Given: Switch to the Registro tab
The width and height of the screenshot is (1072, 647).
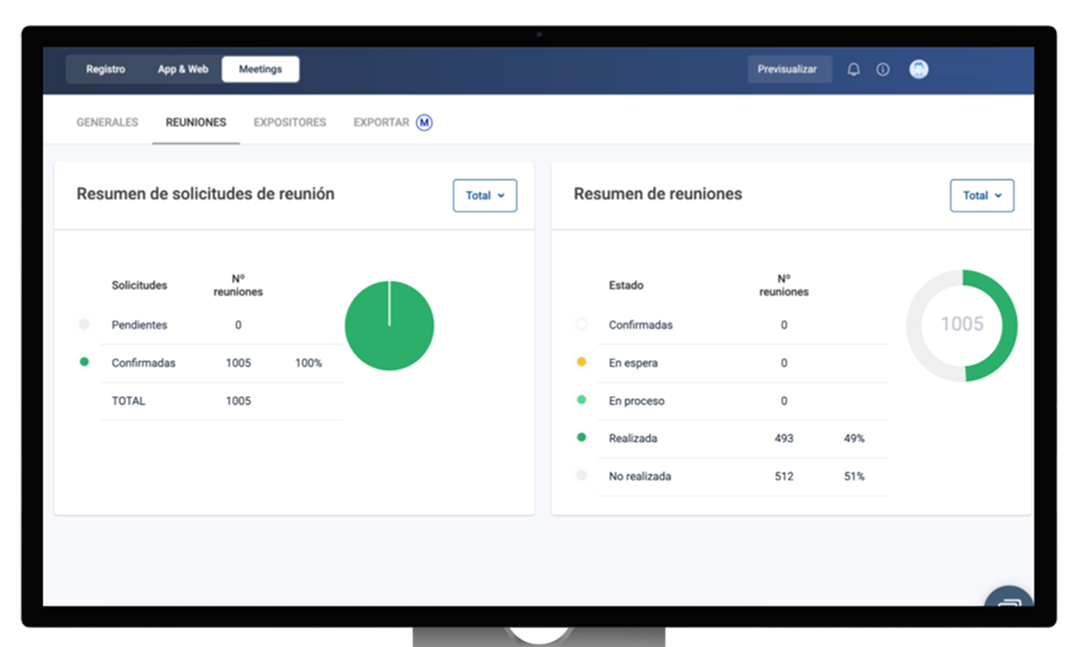Looking at the screenshot, I should [105, 69].
